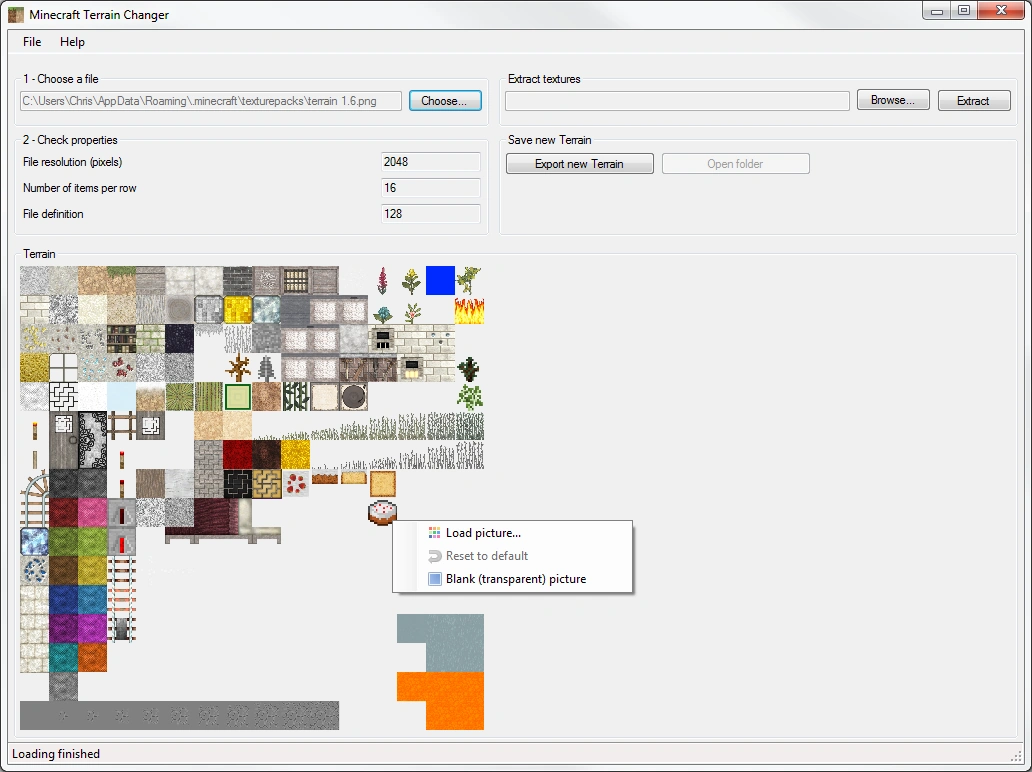This screenshot has height=772, width=1032.
Task: Select the large gray-blue water texture block
Action: [x=440, y=642]
